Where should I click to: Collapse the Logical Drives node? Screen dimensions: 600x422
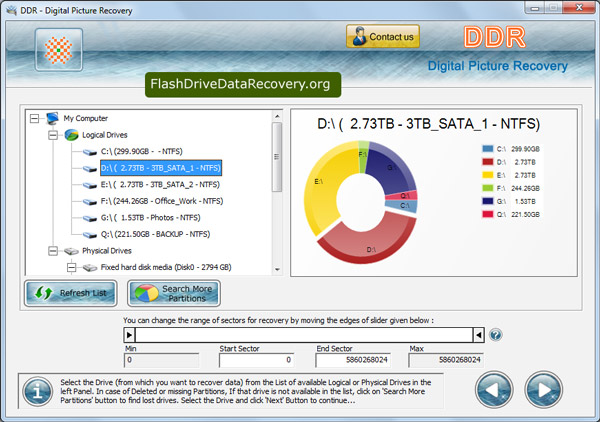[53, 135]
